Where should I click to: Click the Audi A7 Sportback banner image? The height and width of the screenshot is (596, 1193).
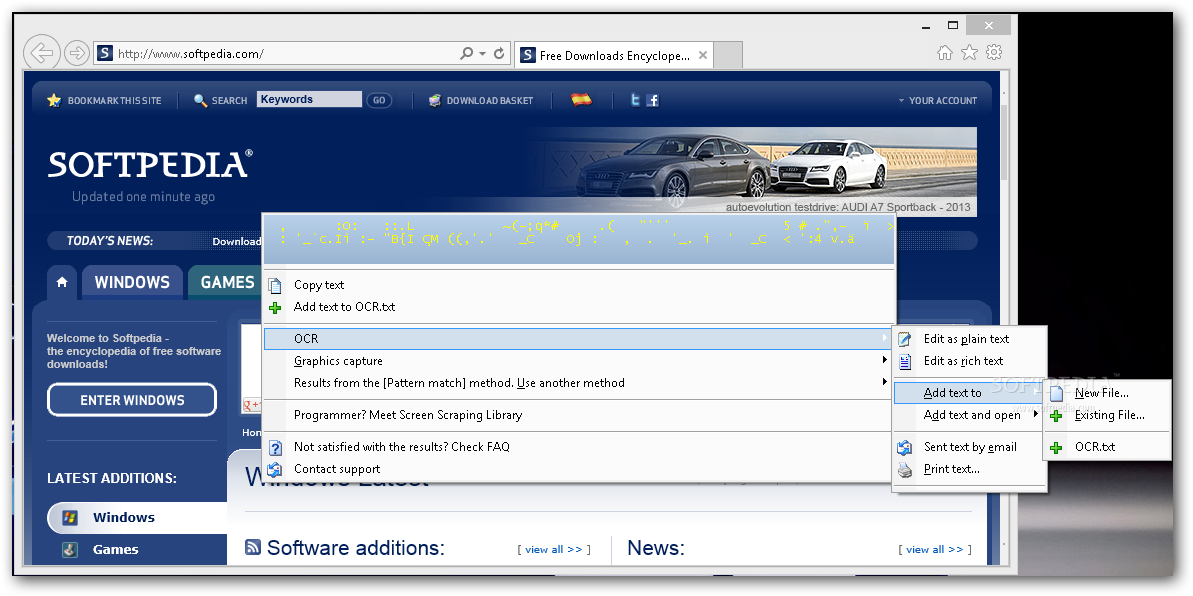[747, 172]
